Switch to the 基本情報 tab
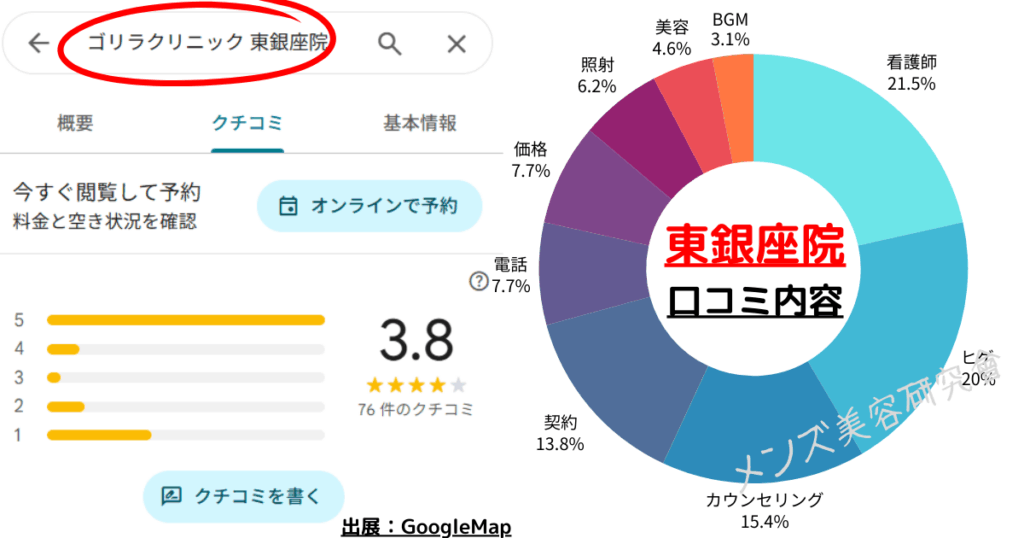The width and height of the screenshot is (1024, 538). click(420, 123)
